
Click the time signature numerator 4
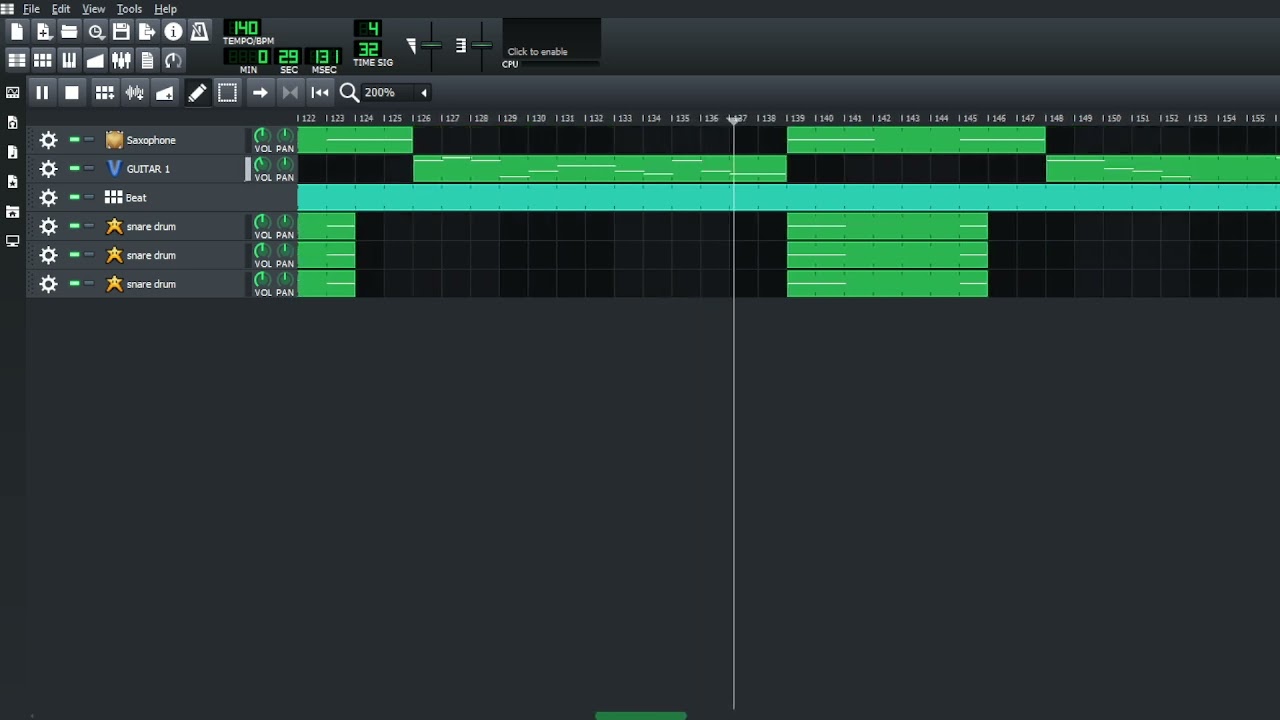point(369,28)
